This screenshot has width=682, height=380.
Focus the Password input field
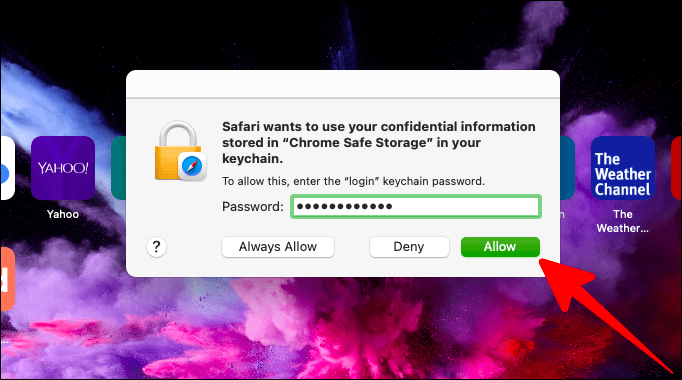point(416,207)
